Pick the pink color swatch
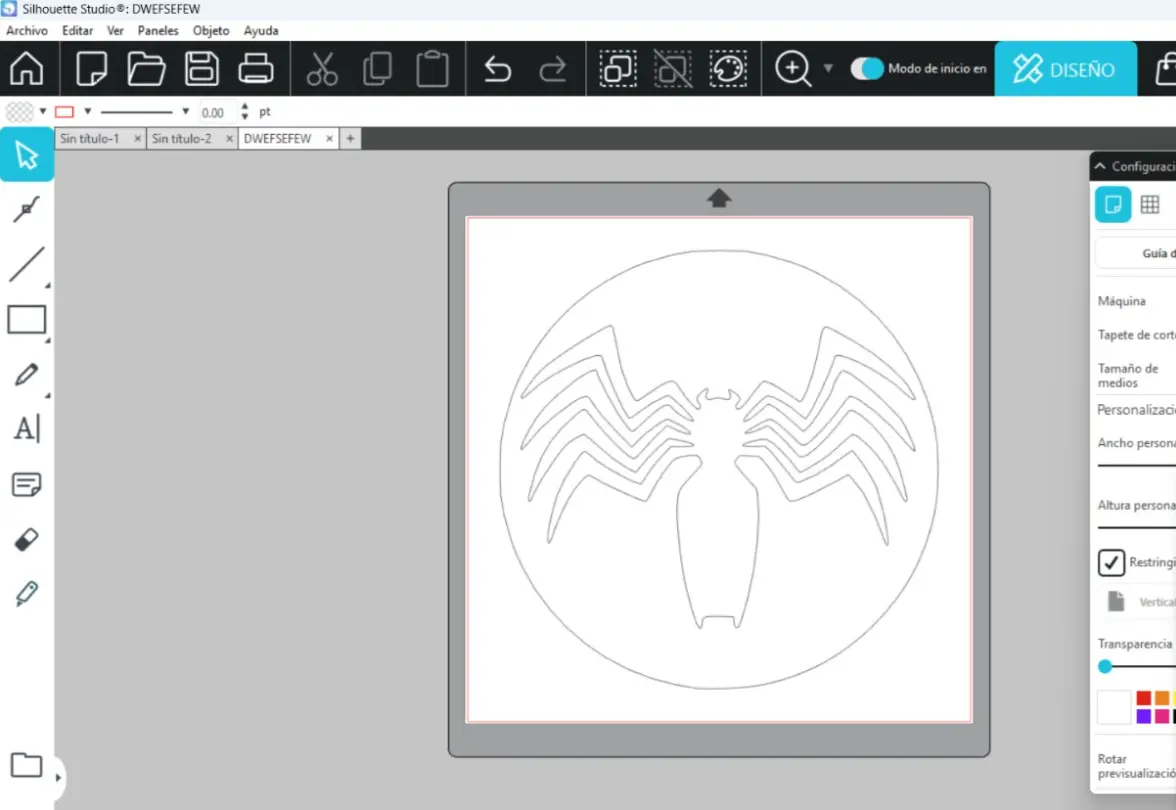Screen dimensions: 1176x810 click(x=1162, y=716)
